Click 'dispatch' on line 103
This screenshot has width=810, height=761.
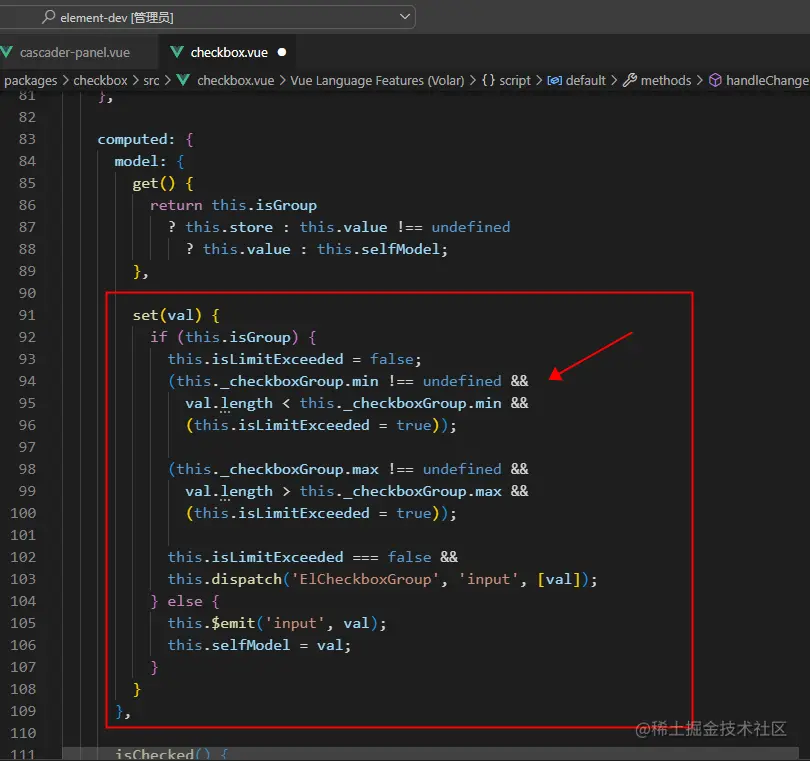tap(246, 579)
